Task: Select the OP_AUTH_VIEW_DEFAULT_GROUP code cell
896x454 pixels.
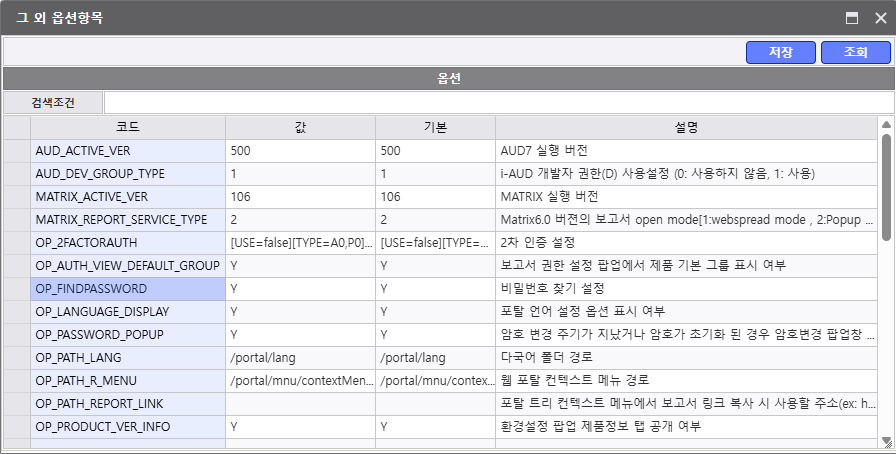Action: coord(128,266)
